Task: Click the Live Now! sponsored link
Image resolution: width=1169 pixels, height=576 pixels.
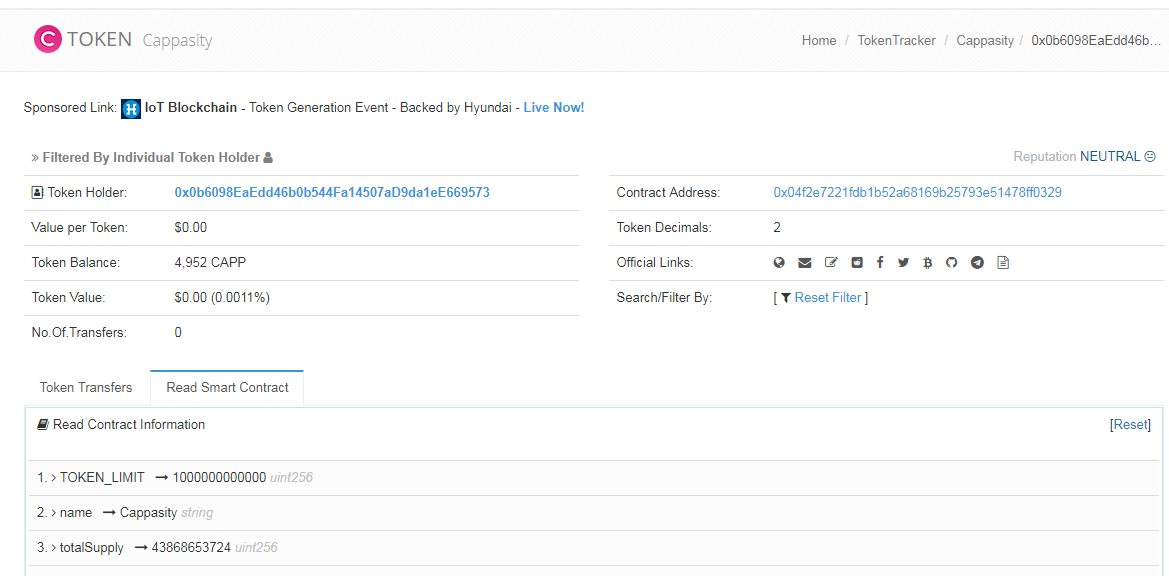Action: pyautogui.click(x=554, y=108)
